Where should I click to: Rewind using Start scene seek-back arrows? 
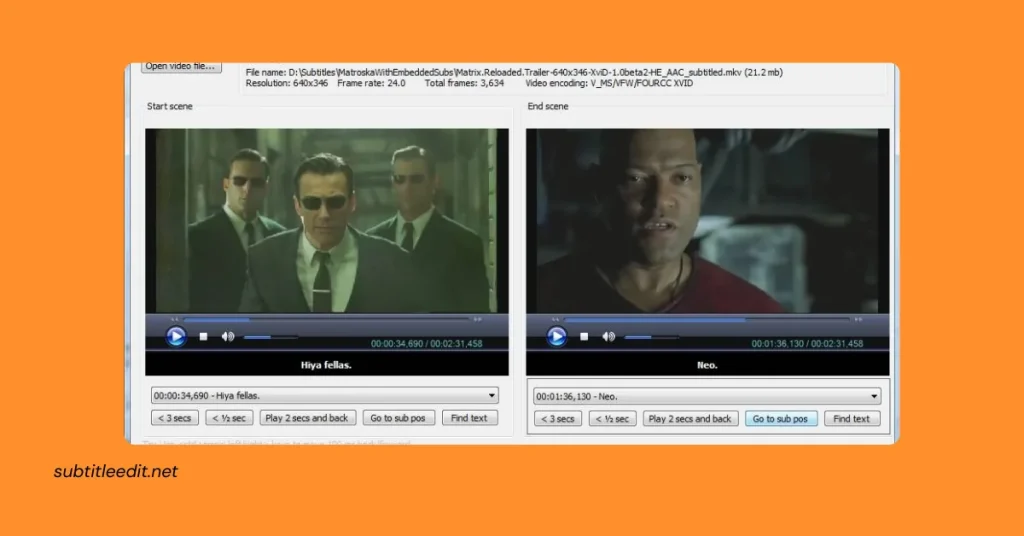174,319
